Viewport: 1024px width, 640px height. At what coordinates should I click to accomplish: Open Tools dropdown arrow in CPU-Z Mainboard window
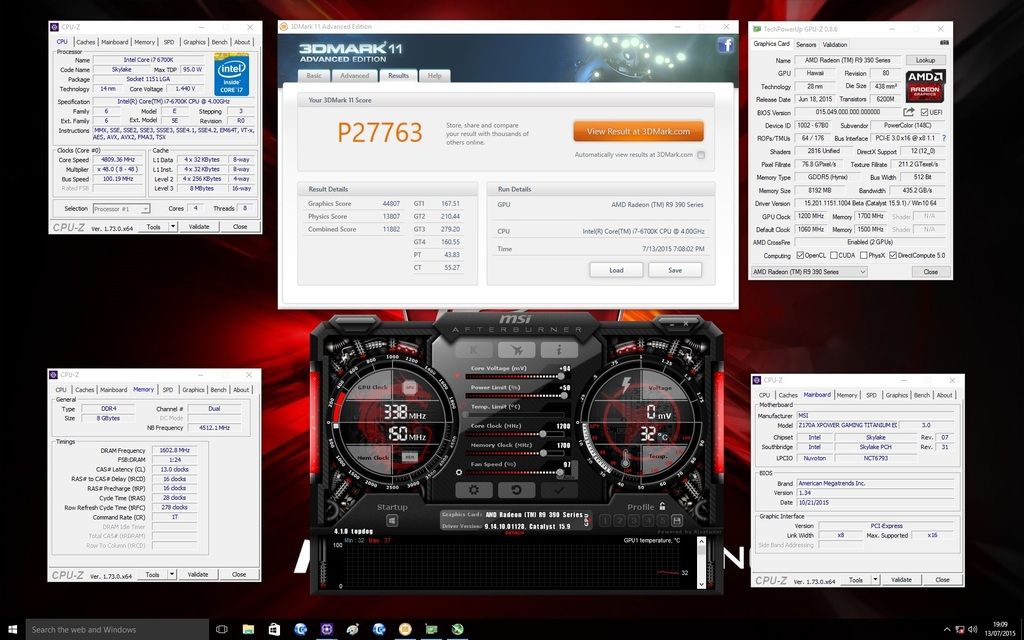point(875,580)
